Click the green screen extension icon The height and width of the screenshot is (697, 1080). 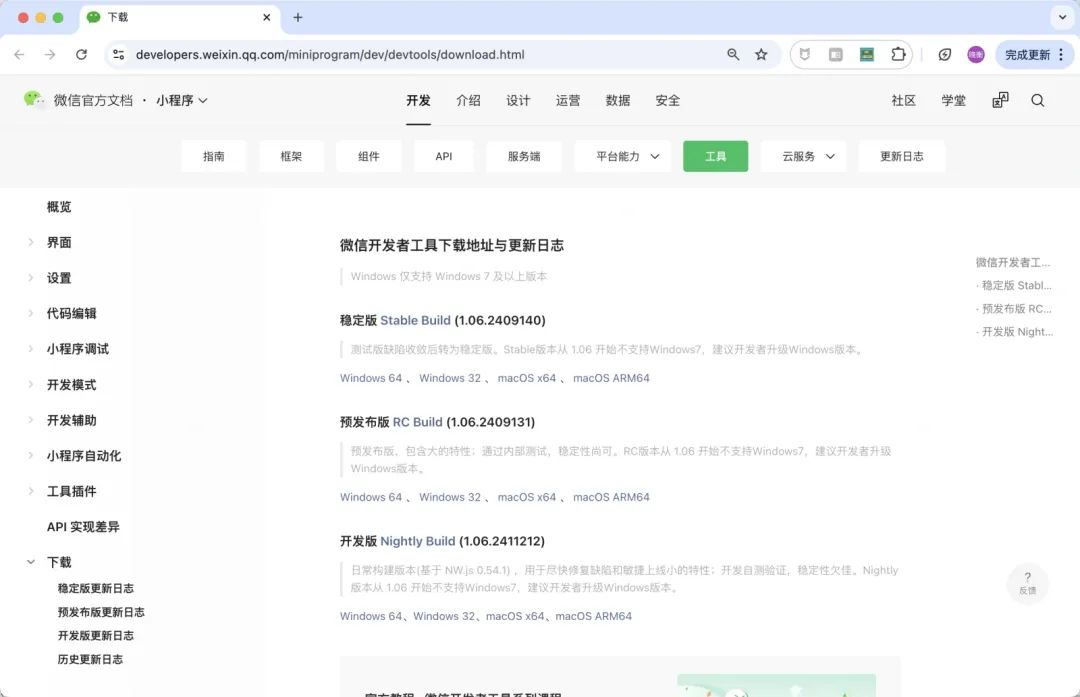coord(866,54)
